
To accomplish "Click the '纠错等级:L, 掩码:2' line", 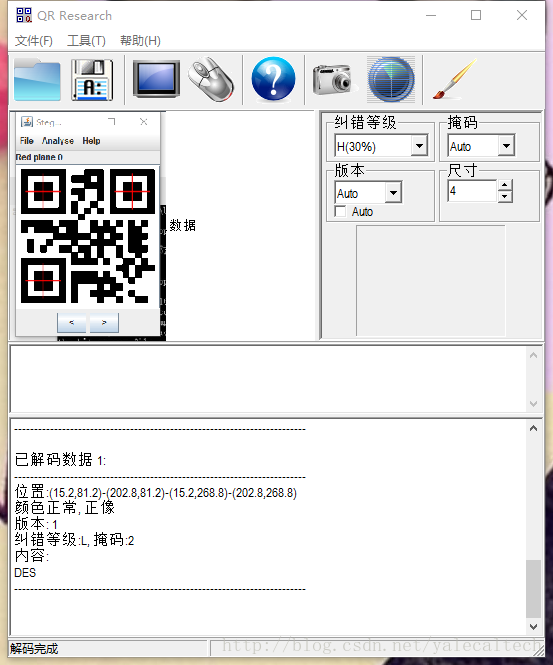I will point(74,540).
